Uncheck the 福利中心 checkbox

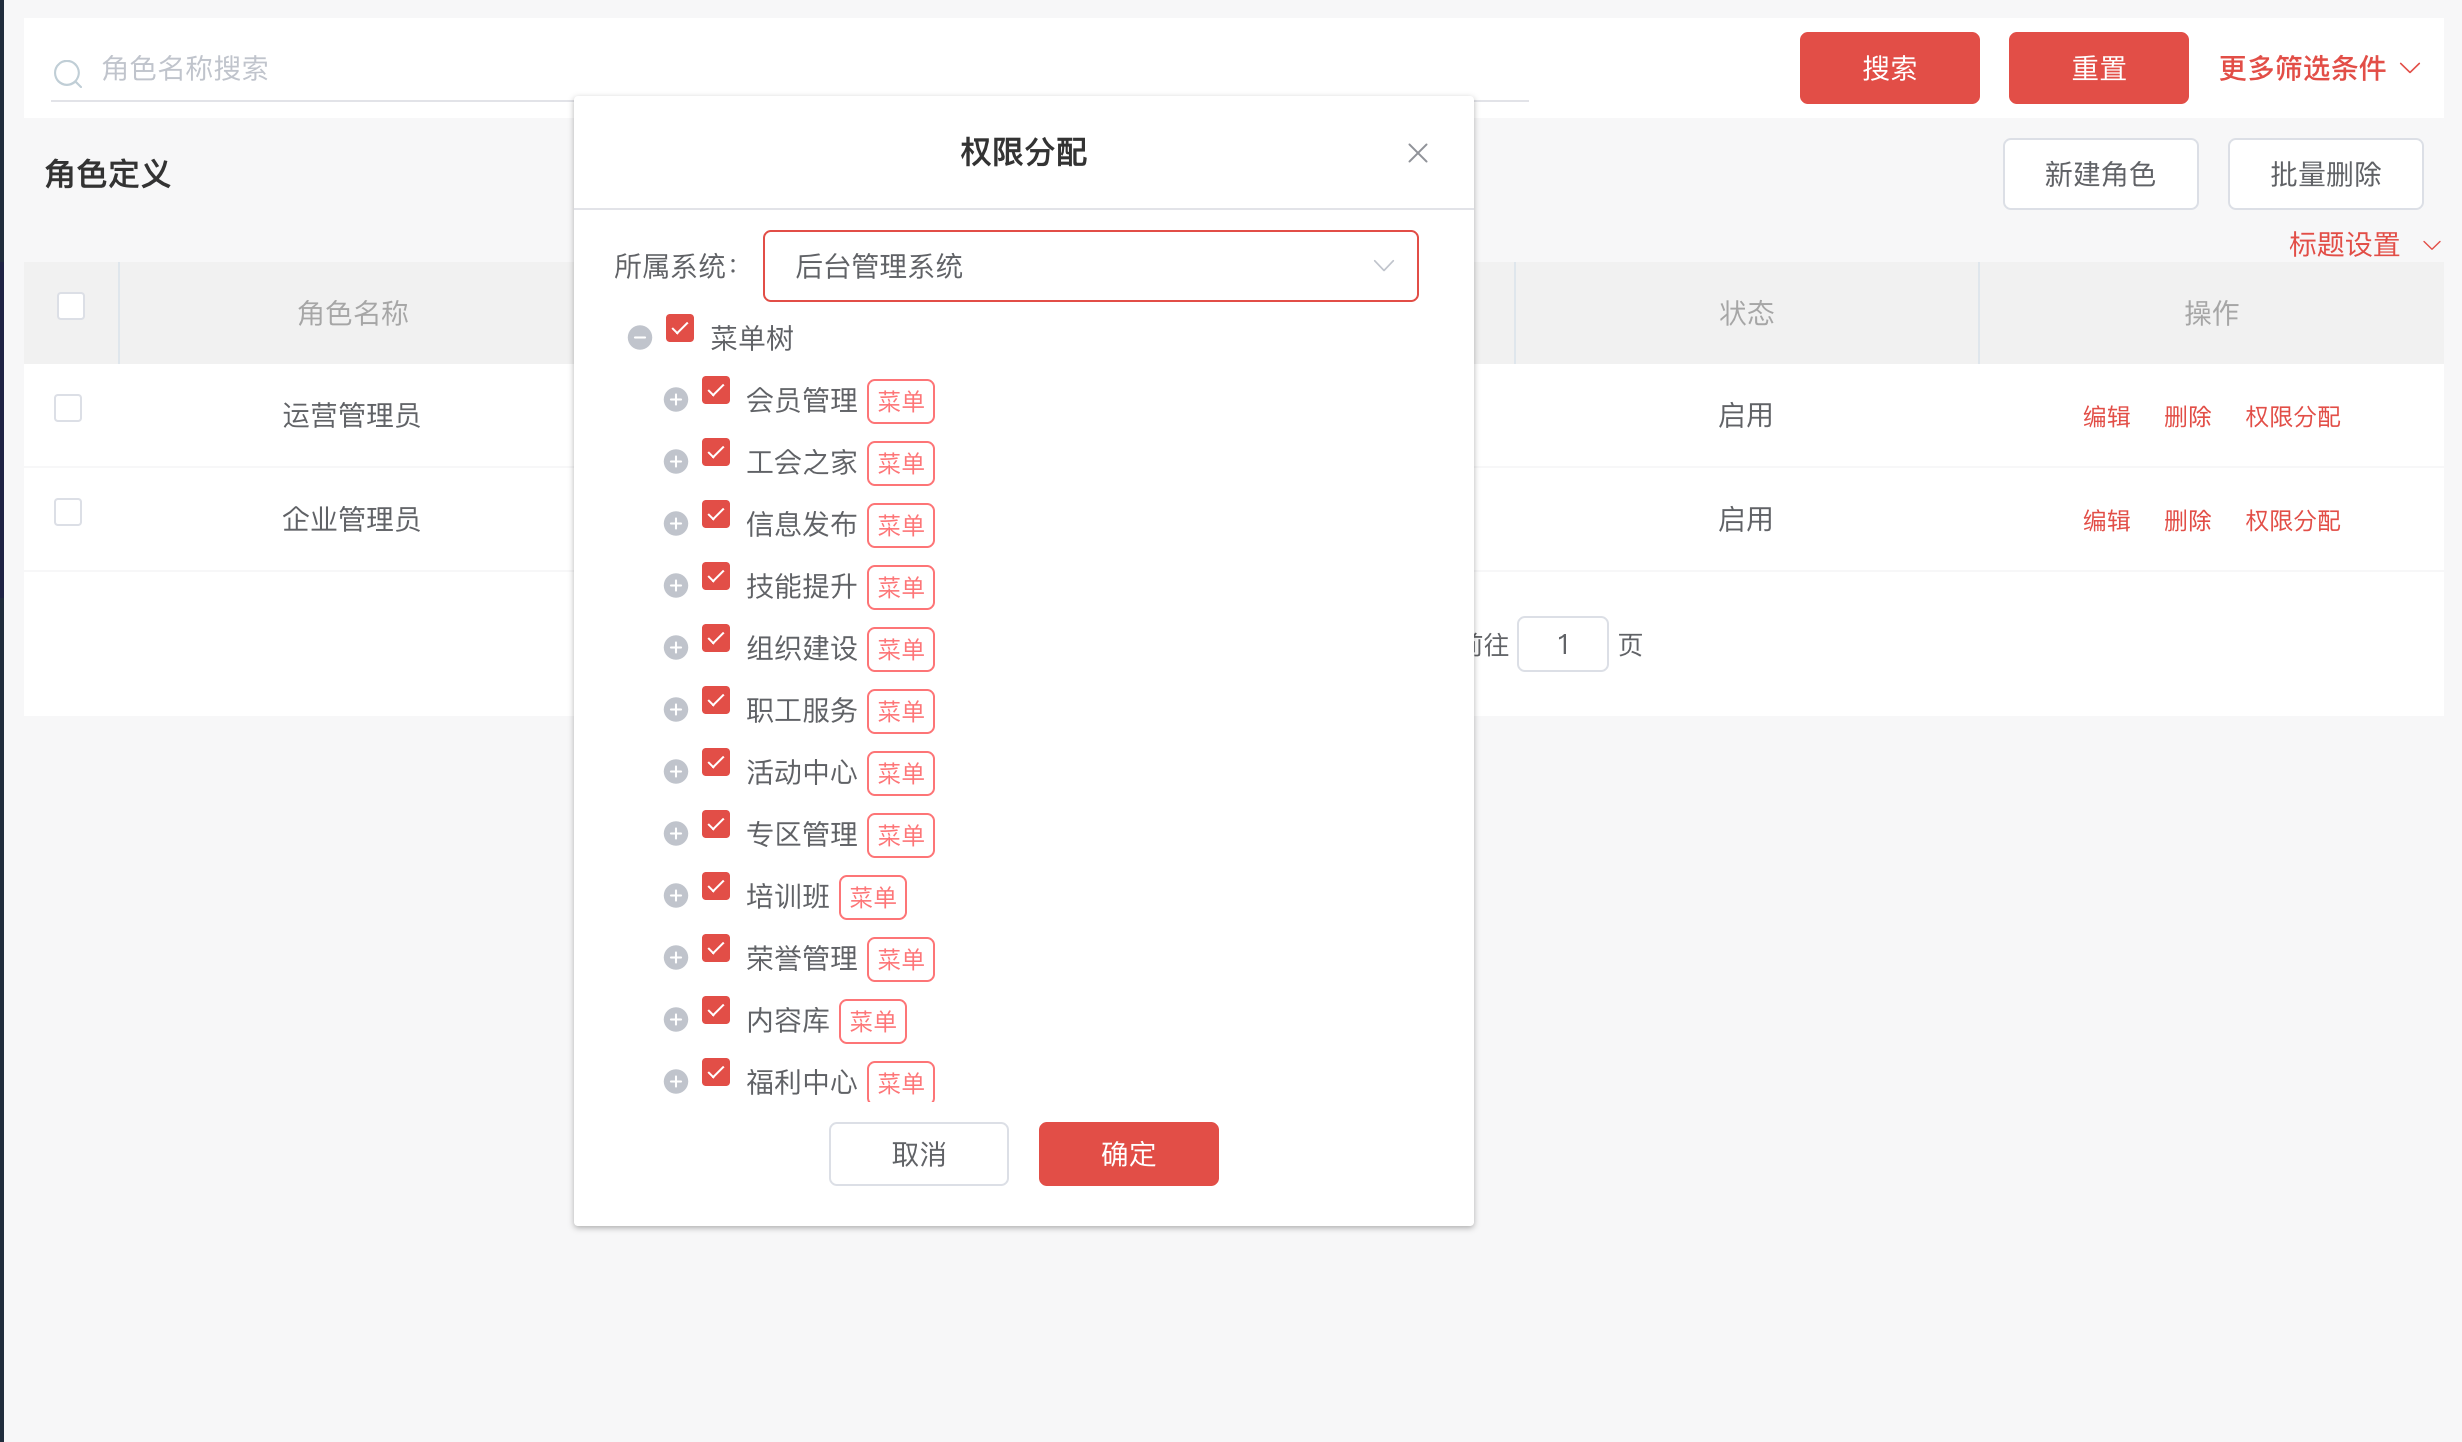click(x=716, y=1072)
